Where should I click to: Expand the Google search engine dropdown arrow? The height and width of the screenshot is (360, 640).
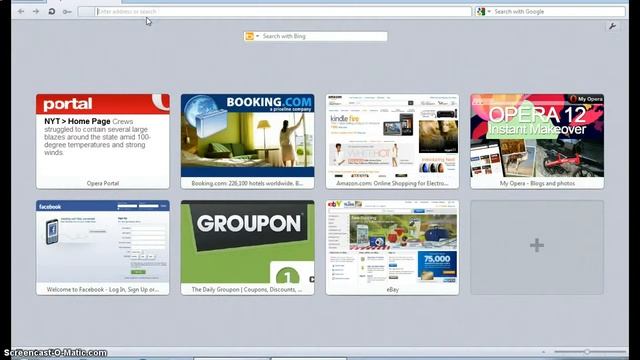coord(489,11)
